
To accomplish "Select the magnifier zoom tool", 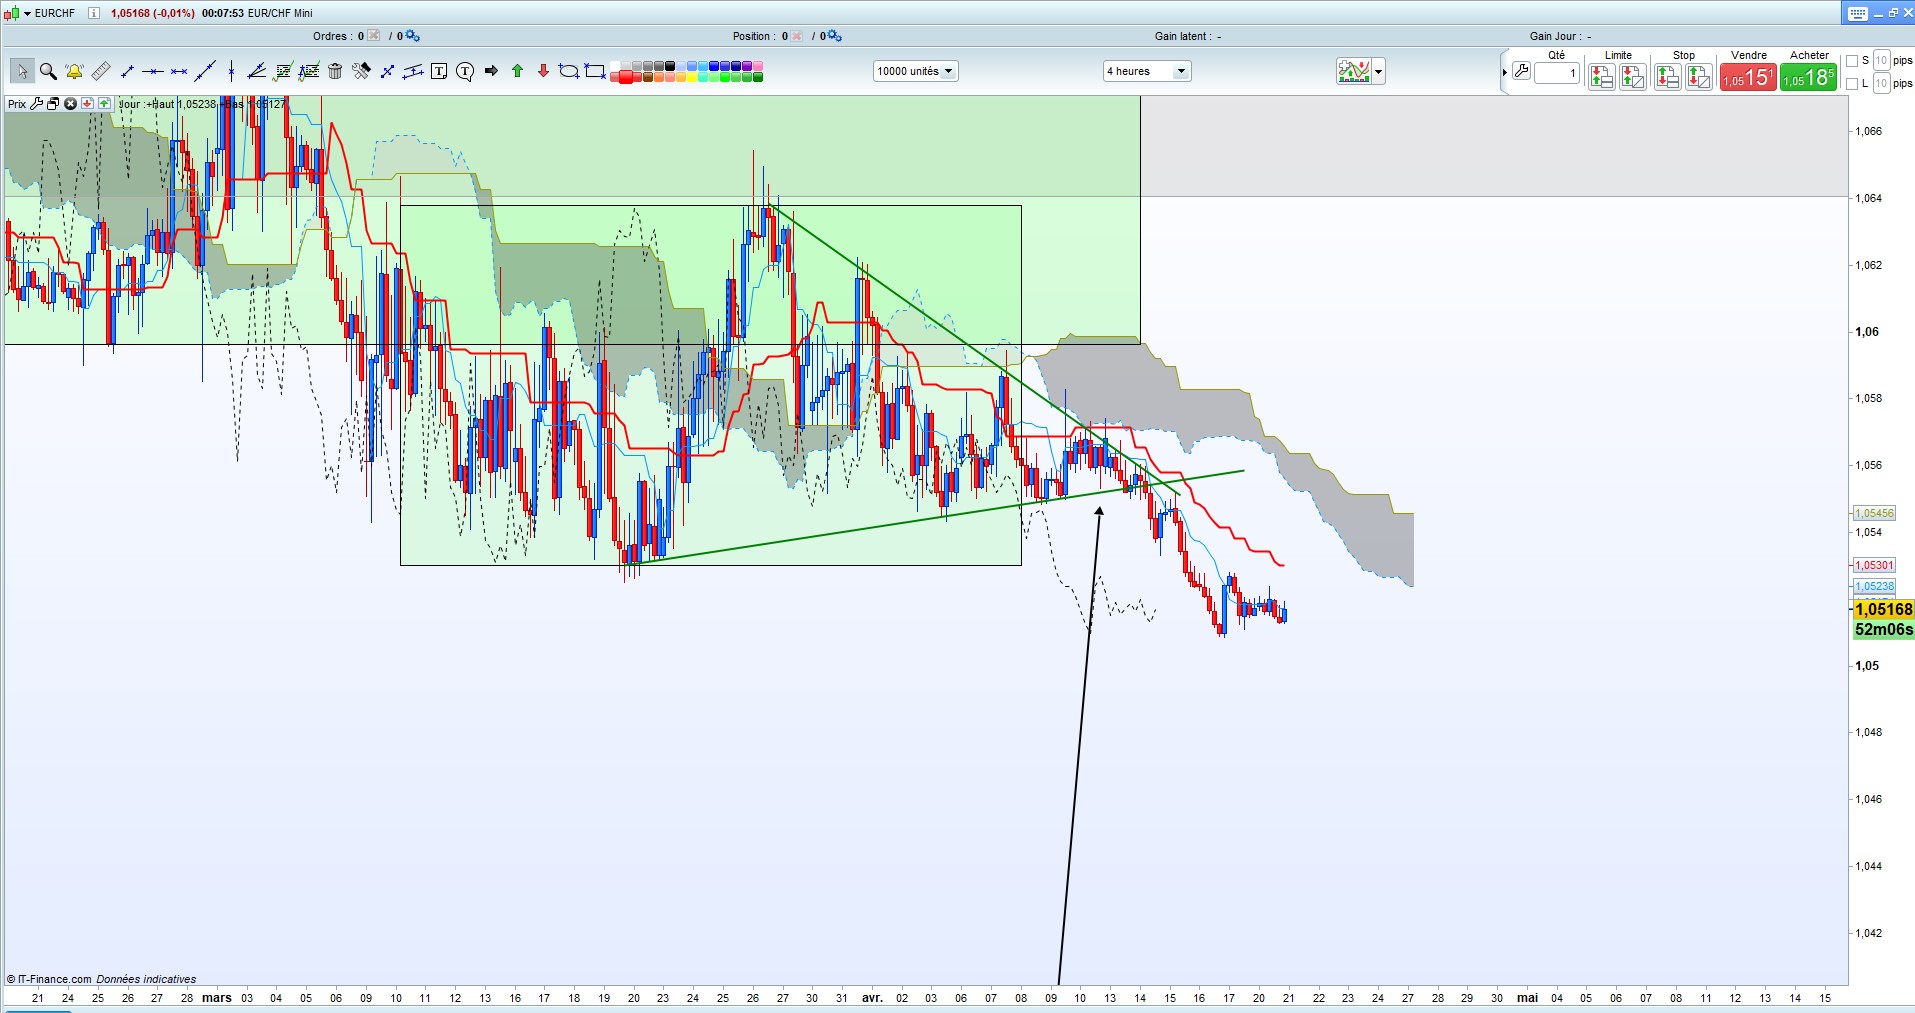I will 48,71.
